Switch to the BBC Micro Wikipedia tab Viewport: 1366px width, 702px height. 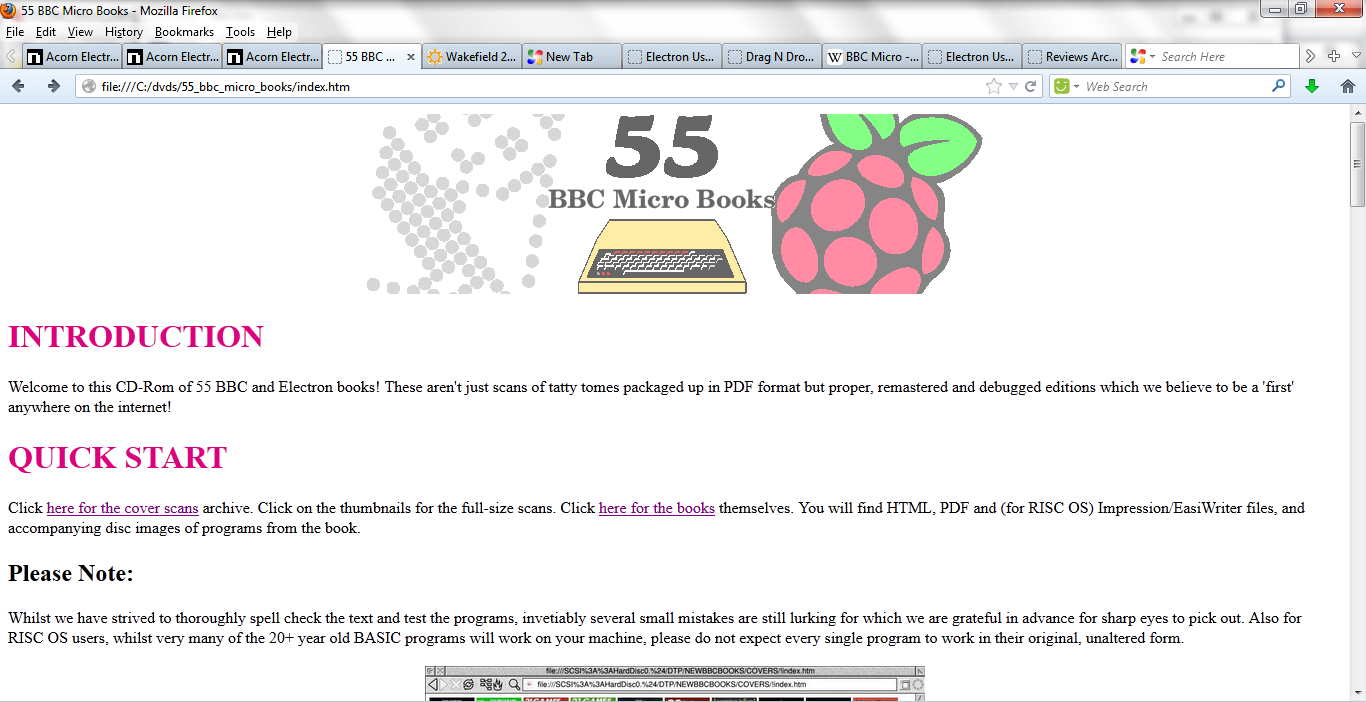tap(872, 57)
